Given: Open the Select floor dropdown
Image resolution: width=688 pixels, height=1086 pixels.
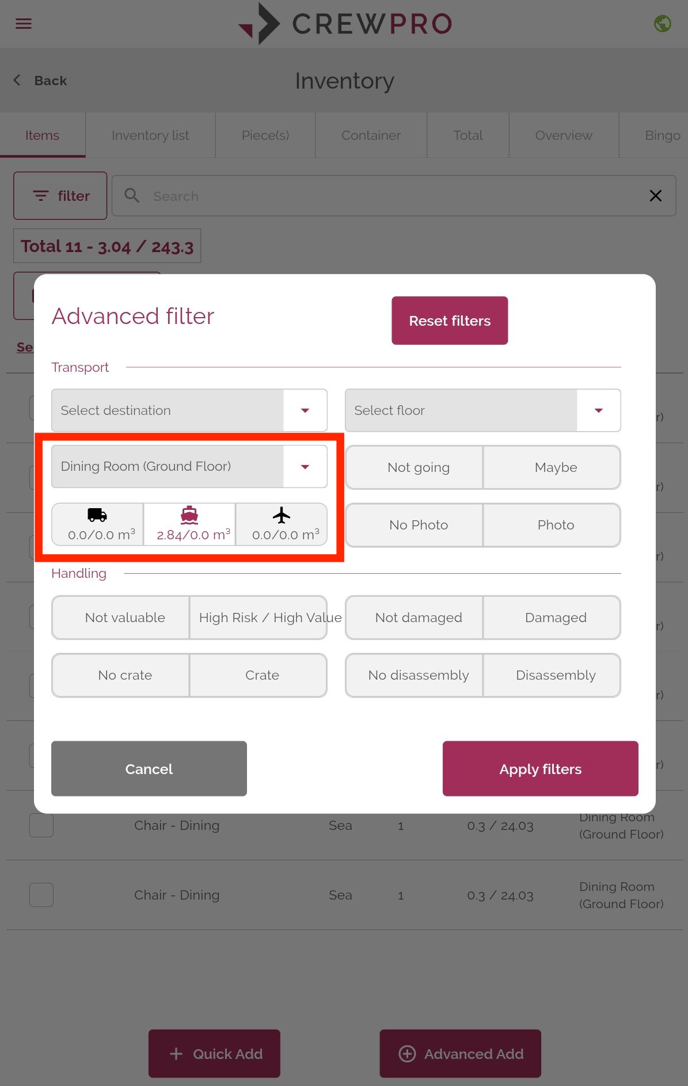Looking at the screenshot, I should click(483, 410).
